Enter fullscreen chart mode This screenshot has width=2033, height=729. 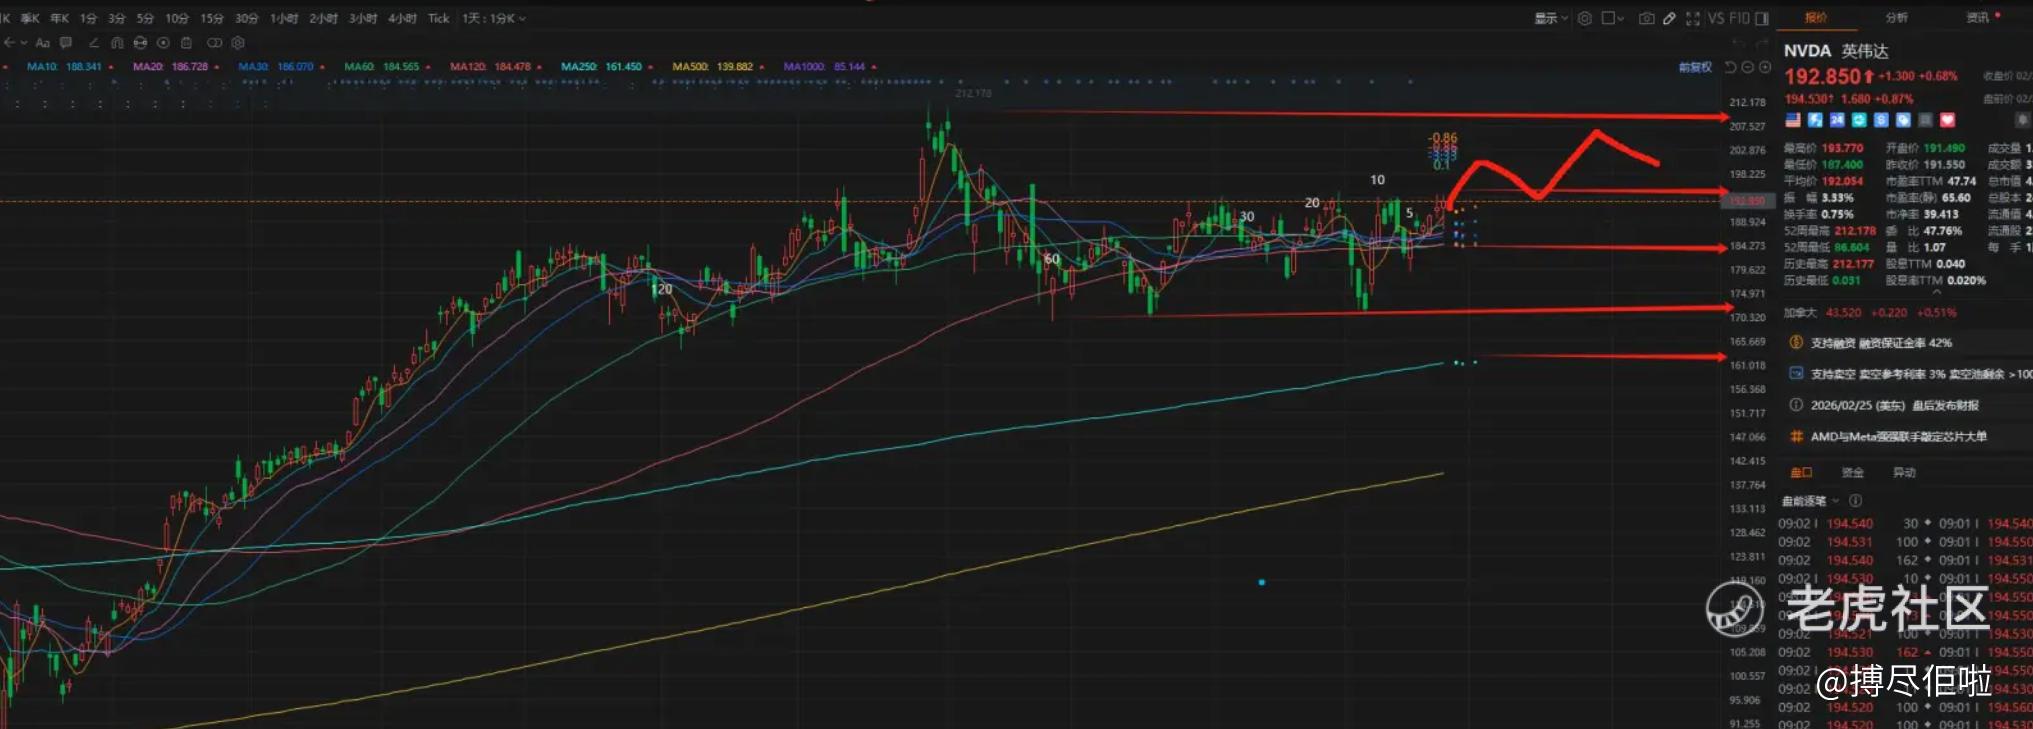pos(1692,18)
